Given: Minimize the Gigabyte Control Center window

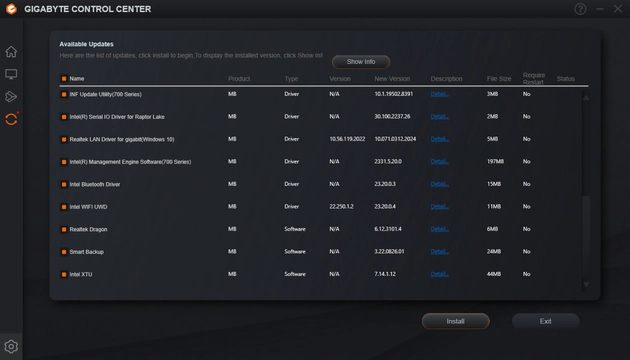Looking at the screenshot, I should tap(600, 9).
